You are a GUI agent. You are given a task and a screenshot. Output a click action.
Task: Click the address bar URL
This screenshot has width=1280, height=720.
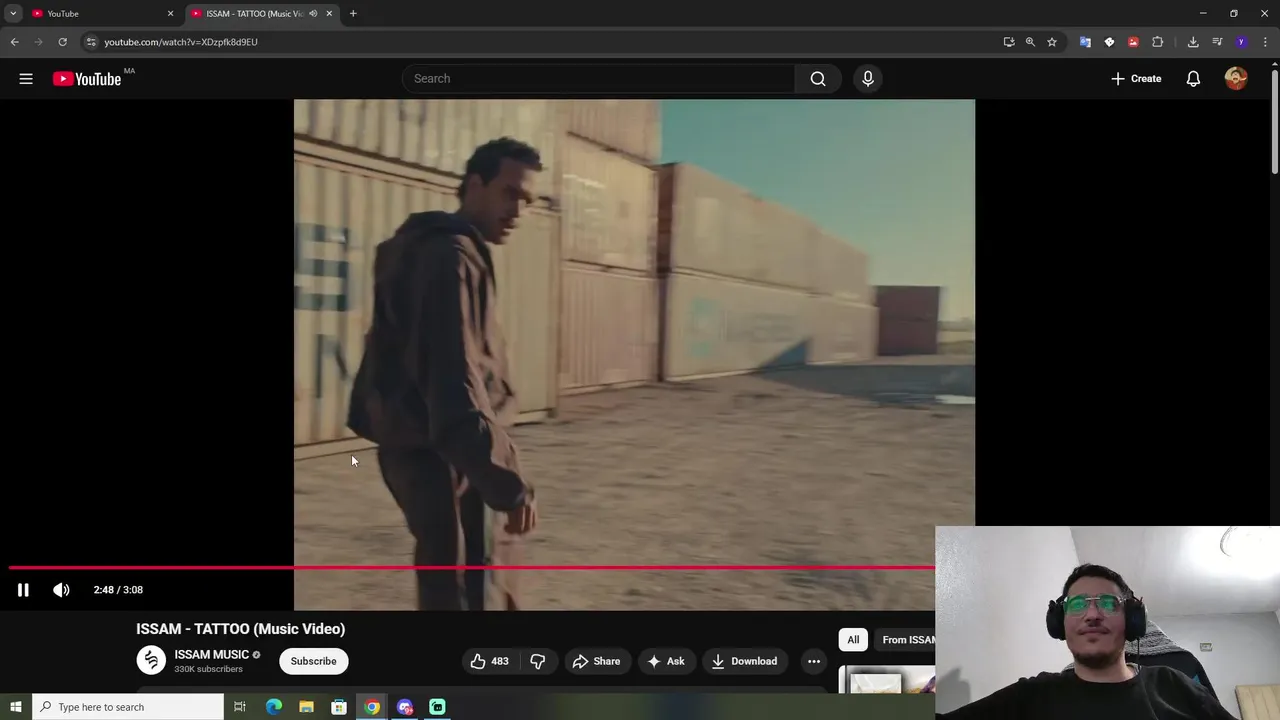click(181, 42)
